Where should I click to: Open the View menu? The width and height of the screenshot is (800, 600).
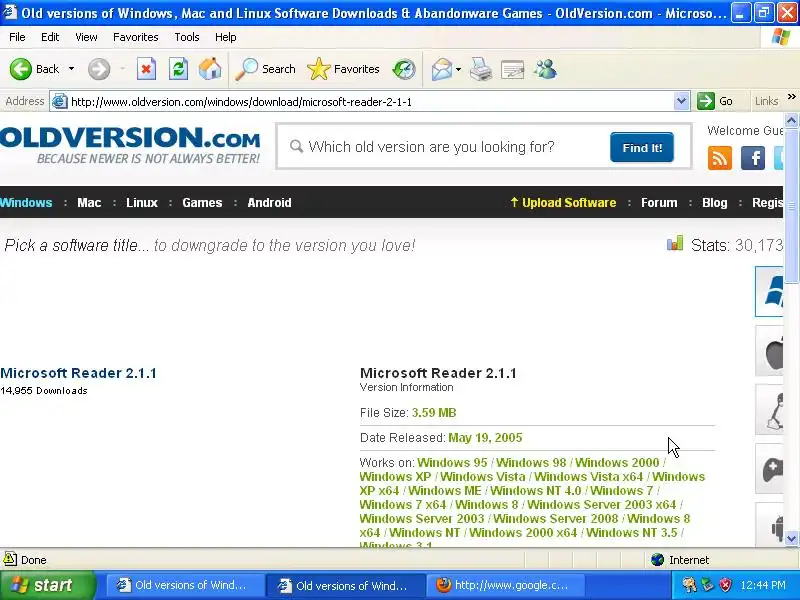[x=86, y=37]
